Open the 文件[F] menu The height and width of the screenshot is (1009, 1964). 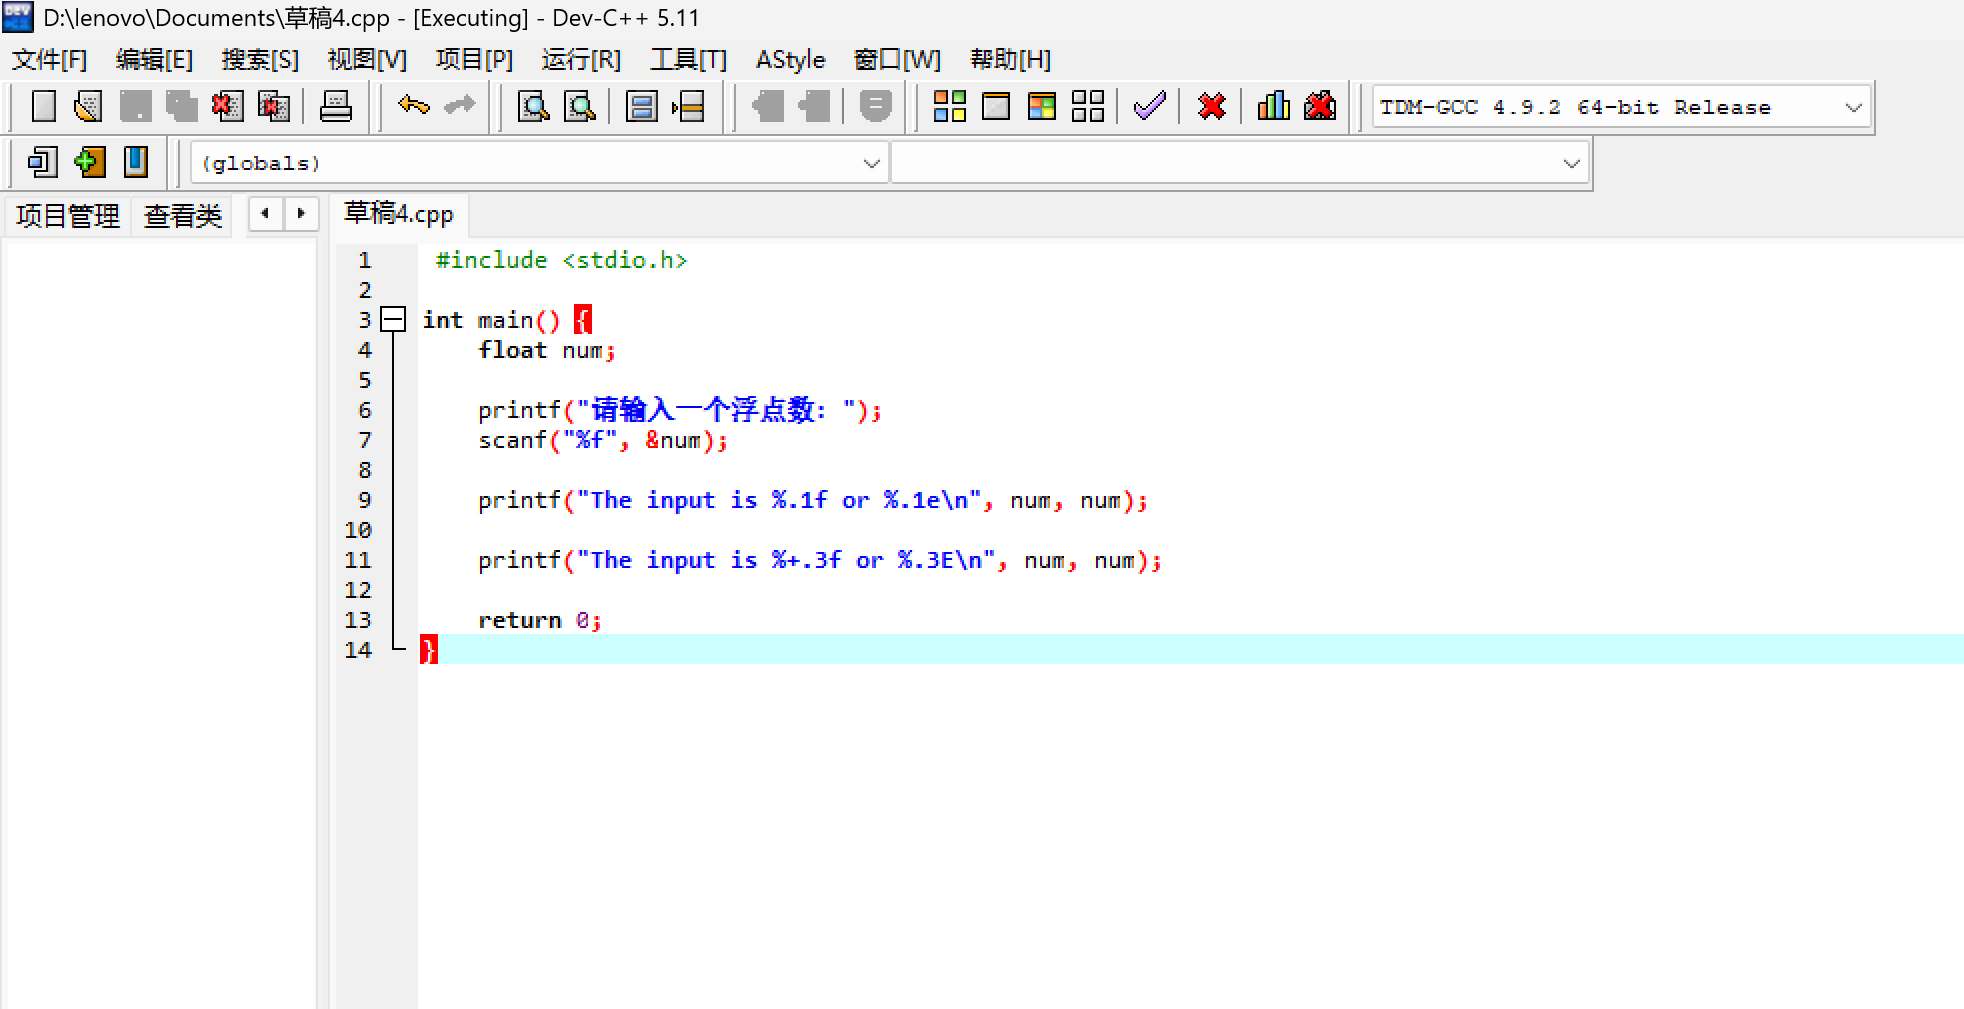click(50, 60)
